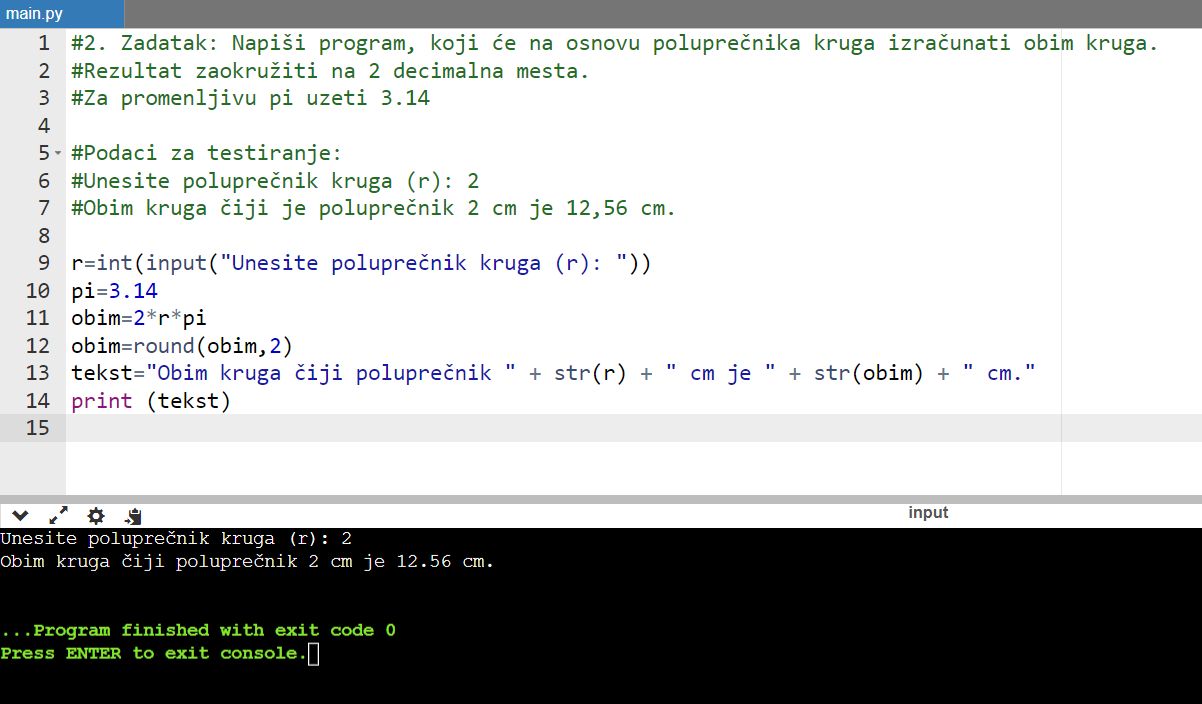
Task: Click the console output line 'Obim kruga čiji'
Action: pos(247,562)
